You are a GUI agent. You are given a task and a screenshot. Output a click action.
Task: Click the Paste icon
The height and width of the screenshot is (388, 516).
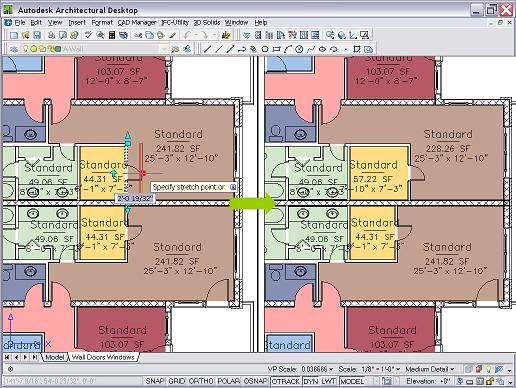(x=160, y=35)
